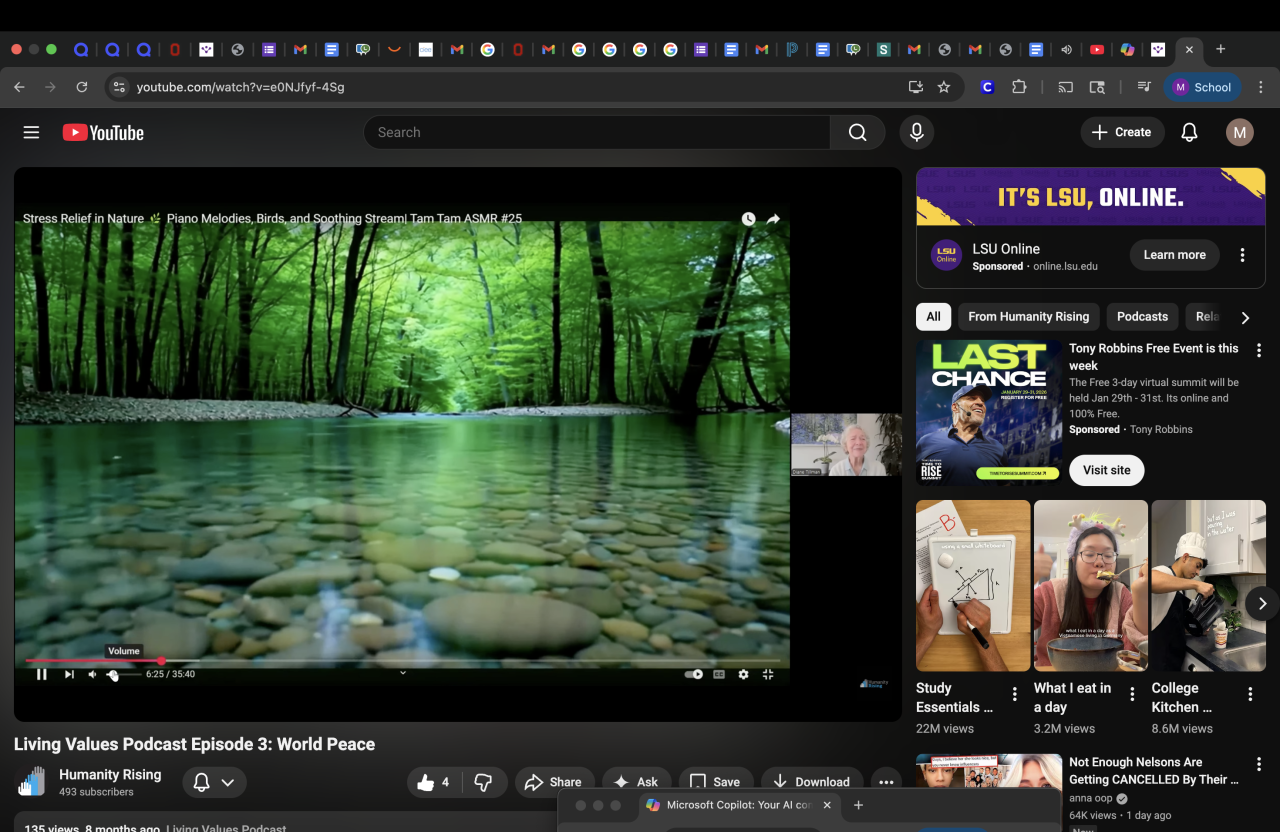This screenshot has height=832, width=1280.
Task: Adjust the volume slider handle
Action: tap(113, 675)
